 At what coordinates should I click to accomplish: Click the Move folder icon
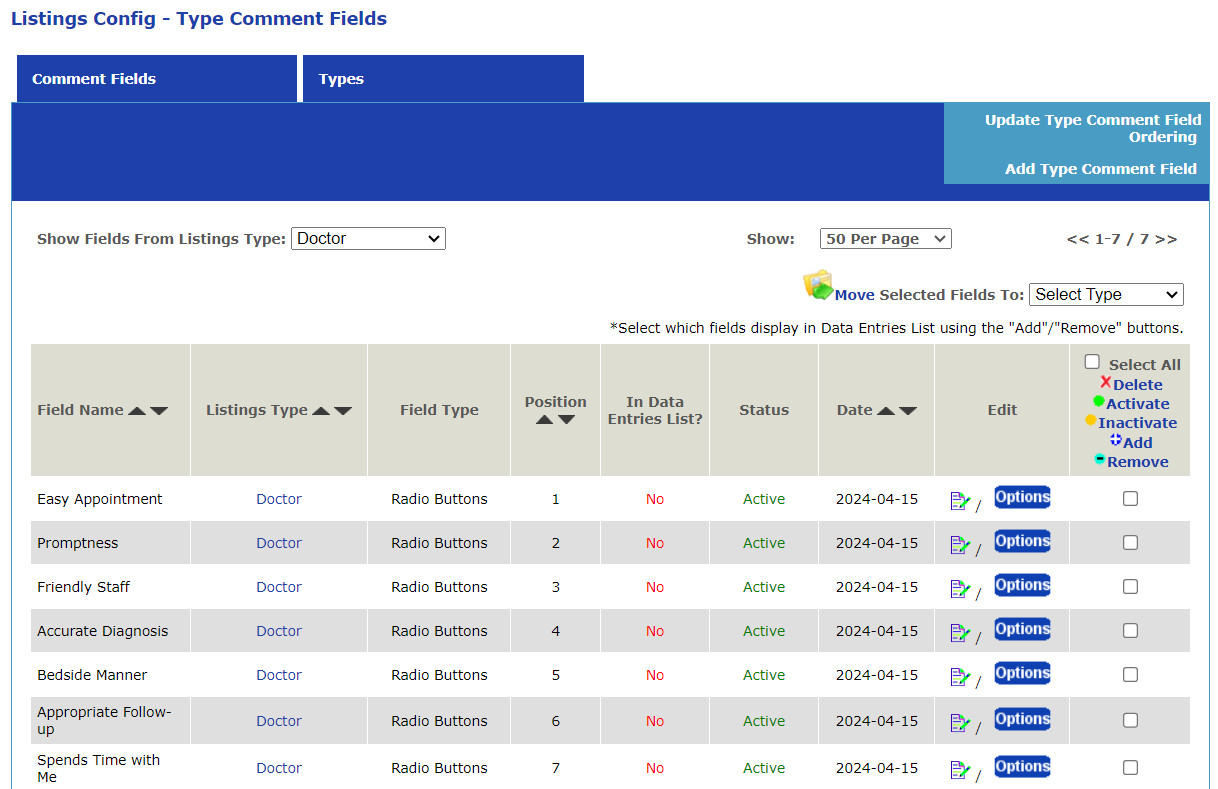(x=818, y=286)
